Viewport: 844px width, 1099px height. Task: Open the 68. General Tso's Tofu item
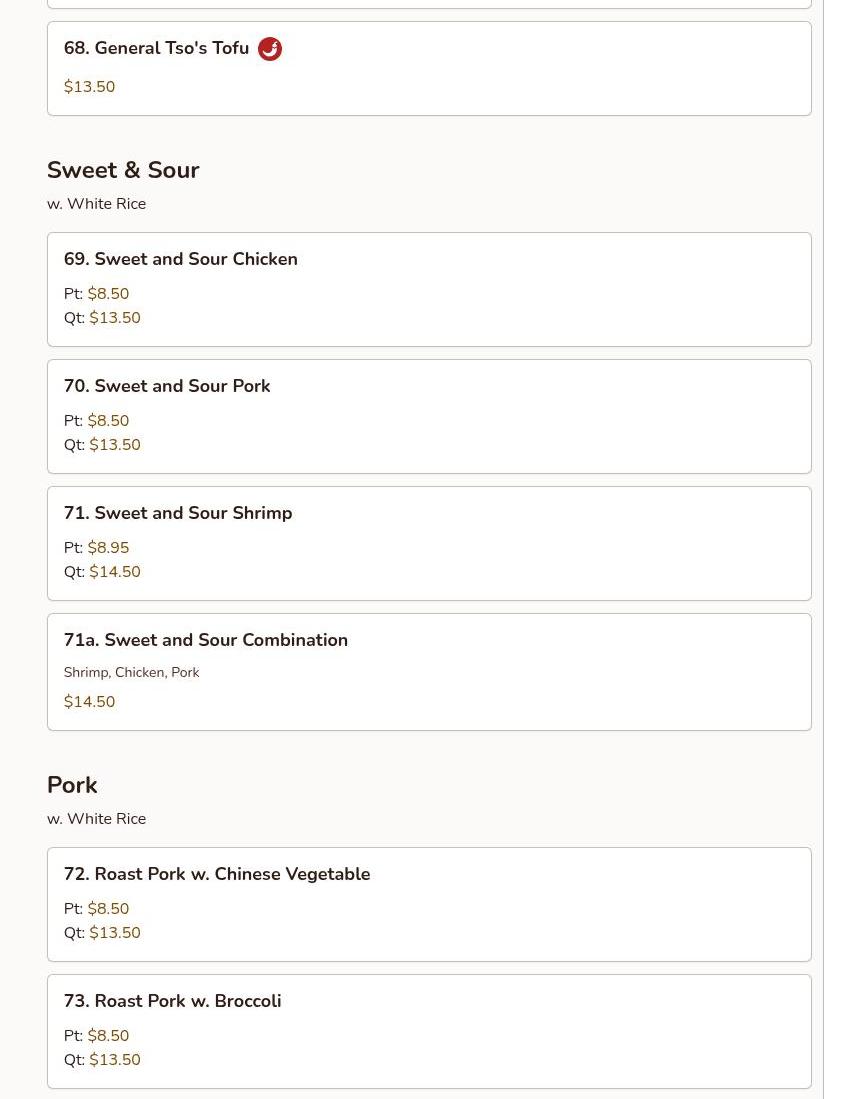(x=156, y=49)
